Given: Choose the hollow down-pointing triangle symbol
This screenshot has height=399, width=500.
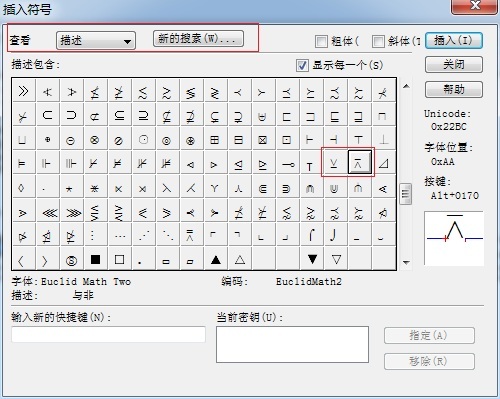Looking at the screenshot, I should [336, 259].
